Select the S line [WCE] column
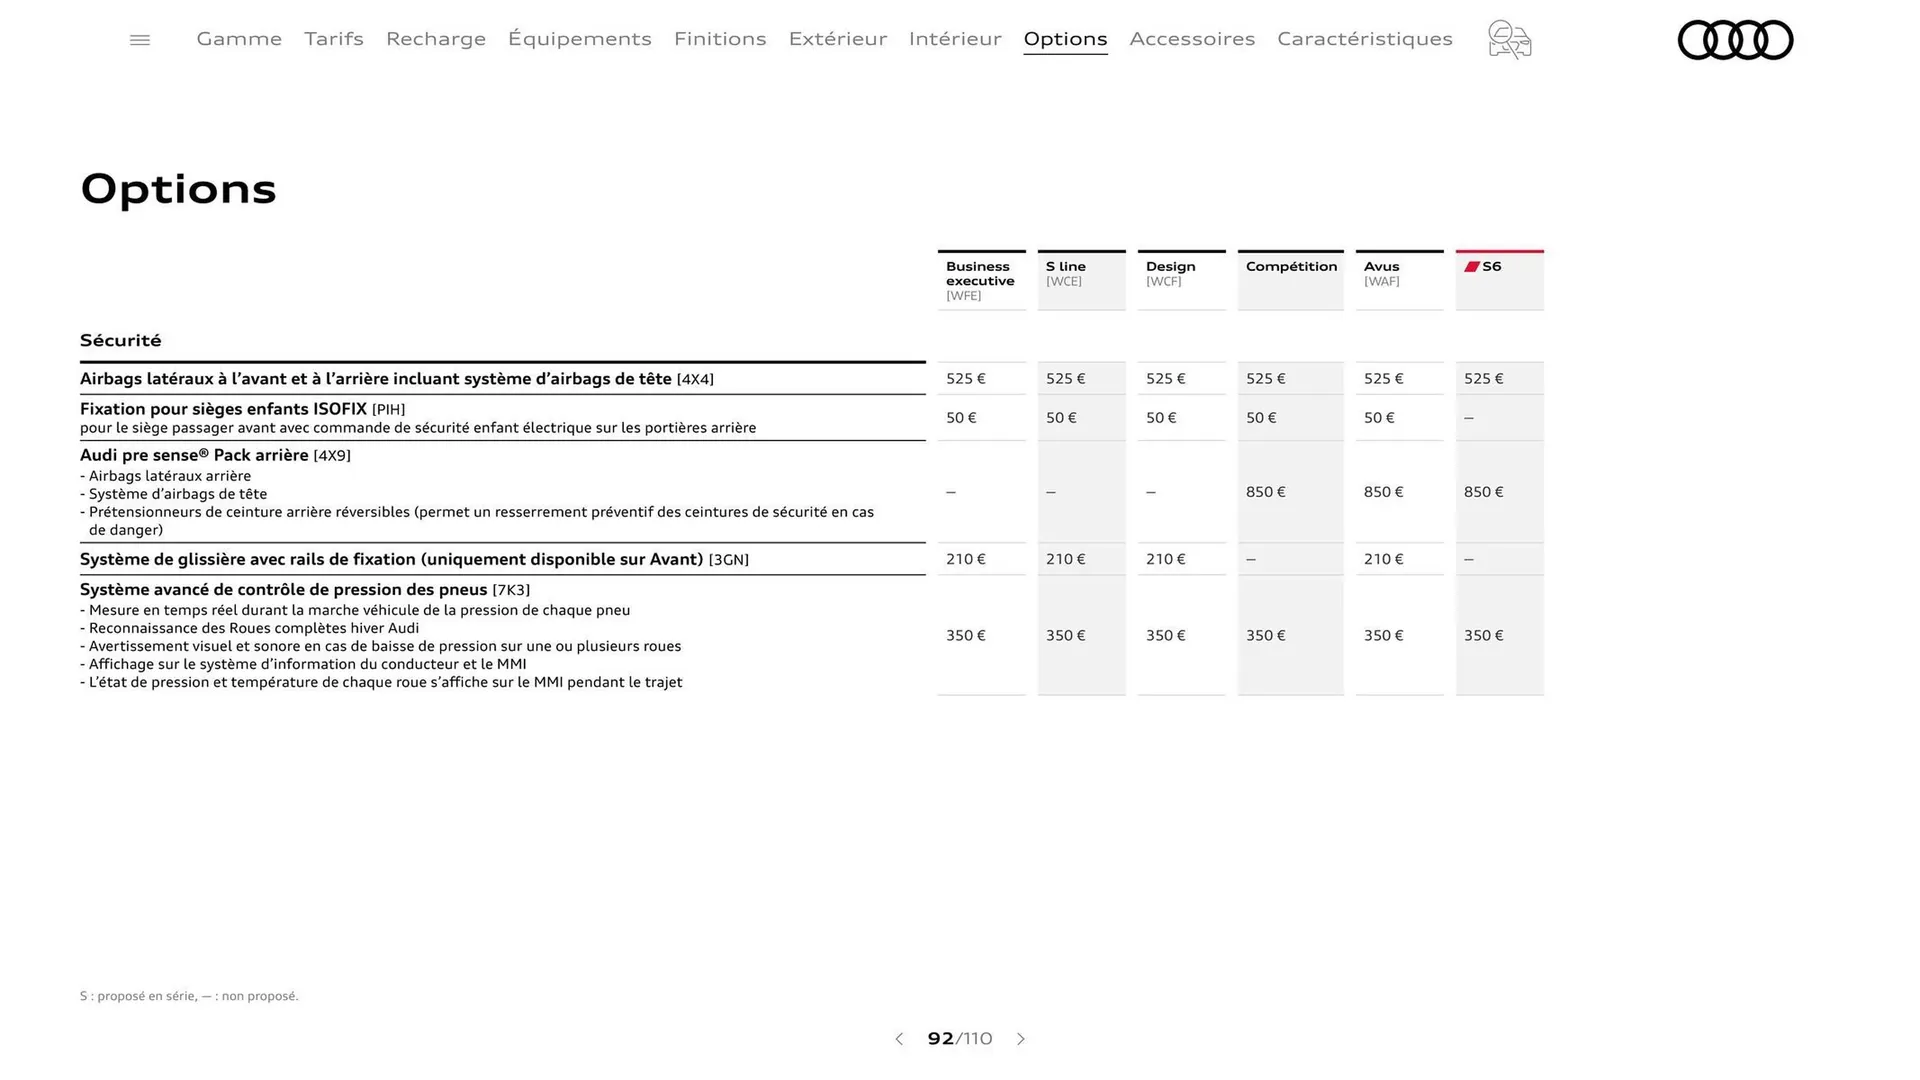The width and height of the screenshot is (1920, 1080). click(1081, 273)
